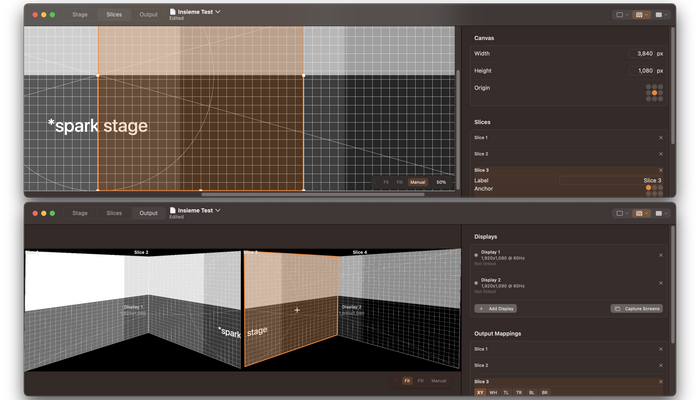This screenshot has width=700, height=400.
Task: Remove Slice 1 in the Slices list
Action: click(661, 137)
